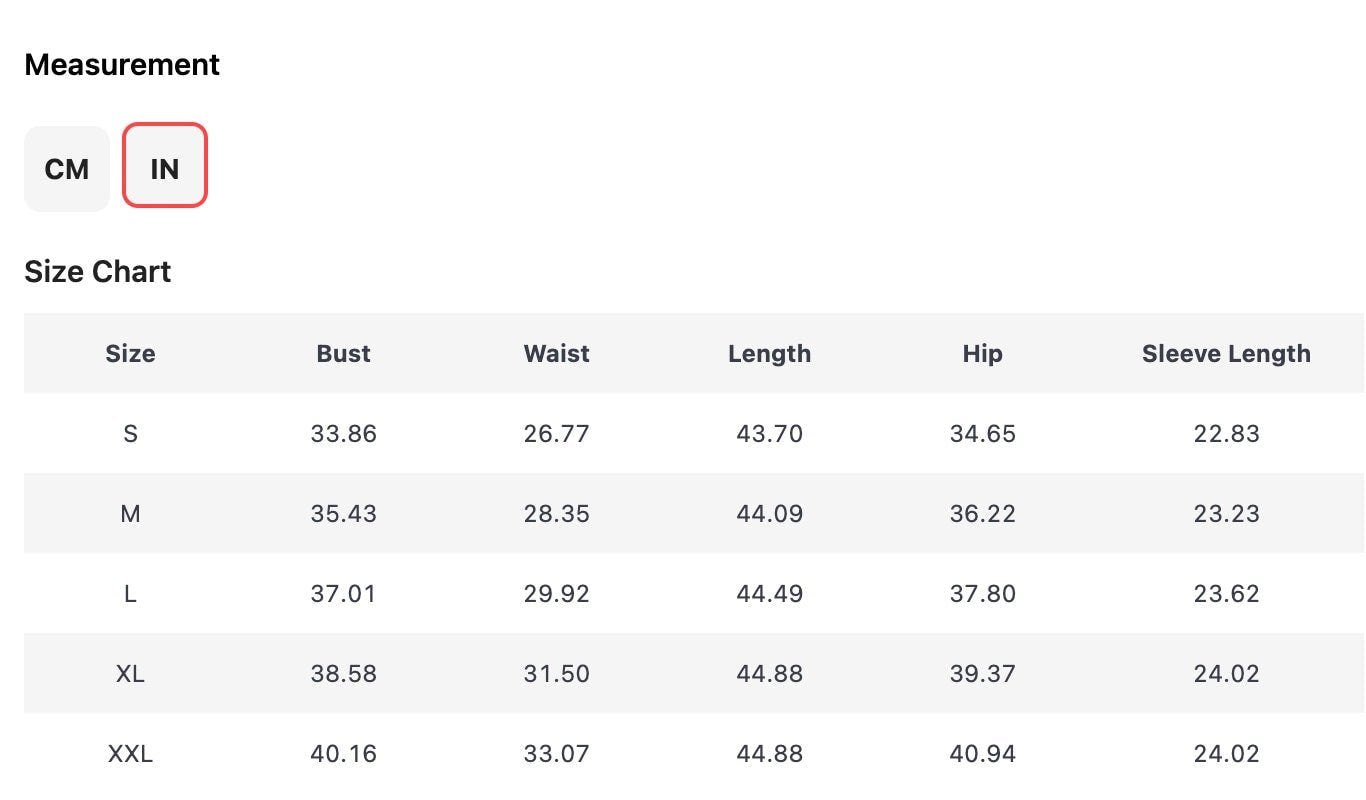Click the Sleeve Length column header
The height and width of the screenshot is (800, 1366).
coord(1226,353)
